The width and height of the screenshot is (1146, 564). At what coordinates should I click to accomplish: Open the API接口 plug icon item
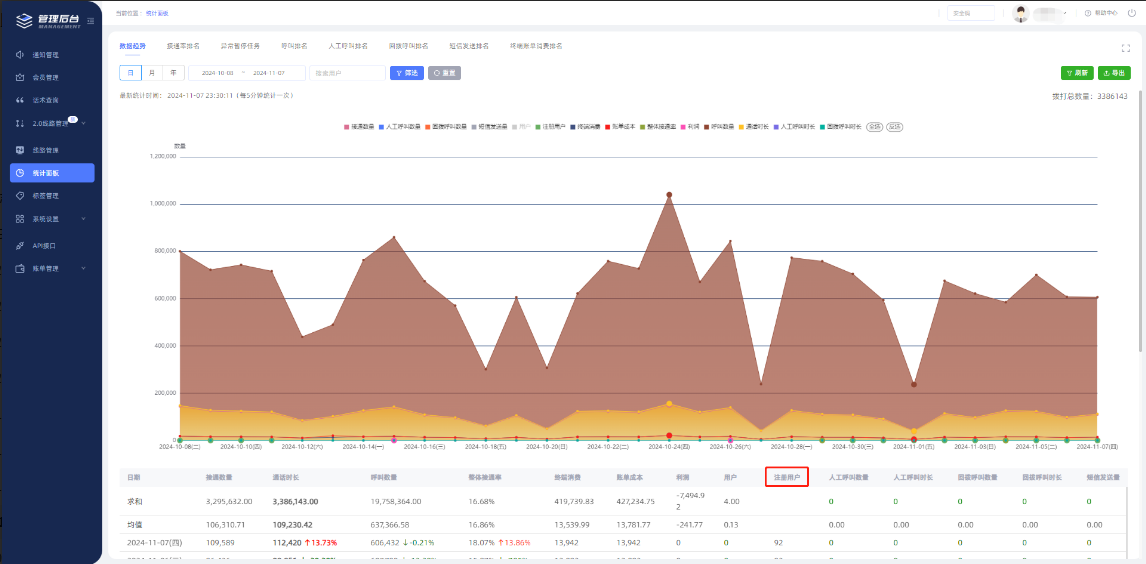(21, 245)
